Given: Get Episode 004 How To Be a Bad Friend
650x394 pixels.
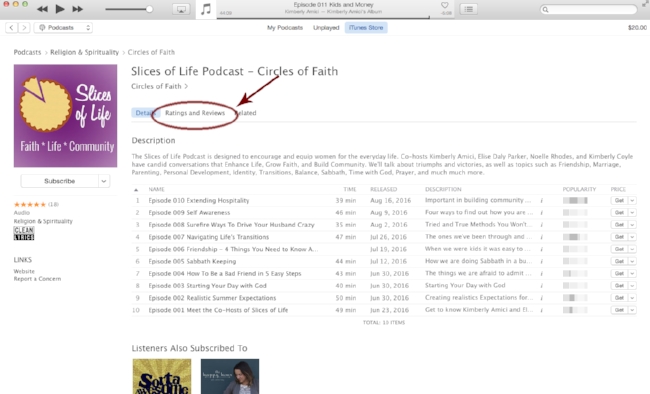Looking at the screenshot, I should tap(619, 274).
